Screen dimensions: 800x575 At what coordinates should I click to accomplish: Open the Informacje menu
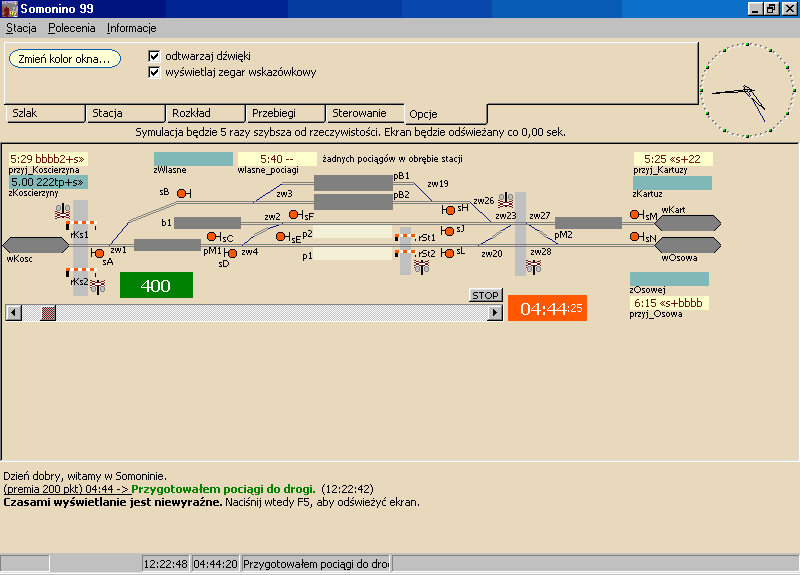point(132,29)
